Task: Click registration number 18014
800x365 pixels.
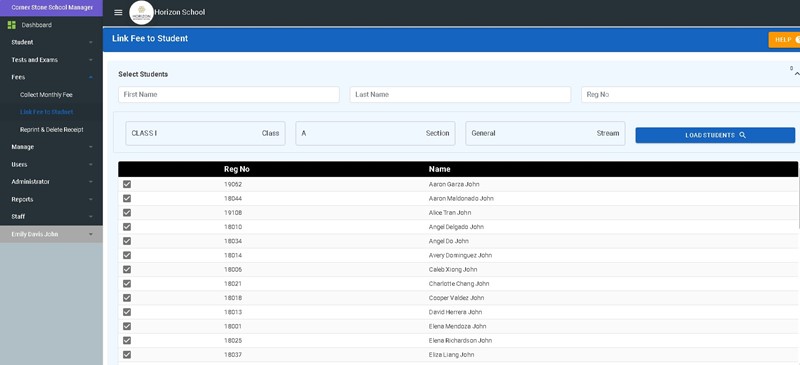Action: point(233,255)
